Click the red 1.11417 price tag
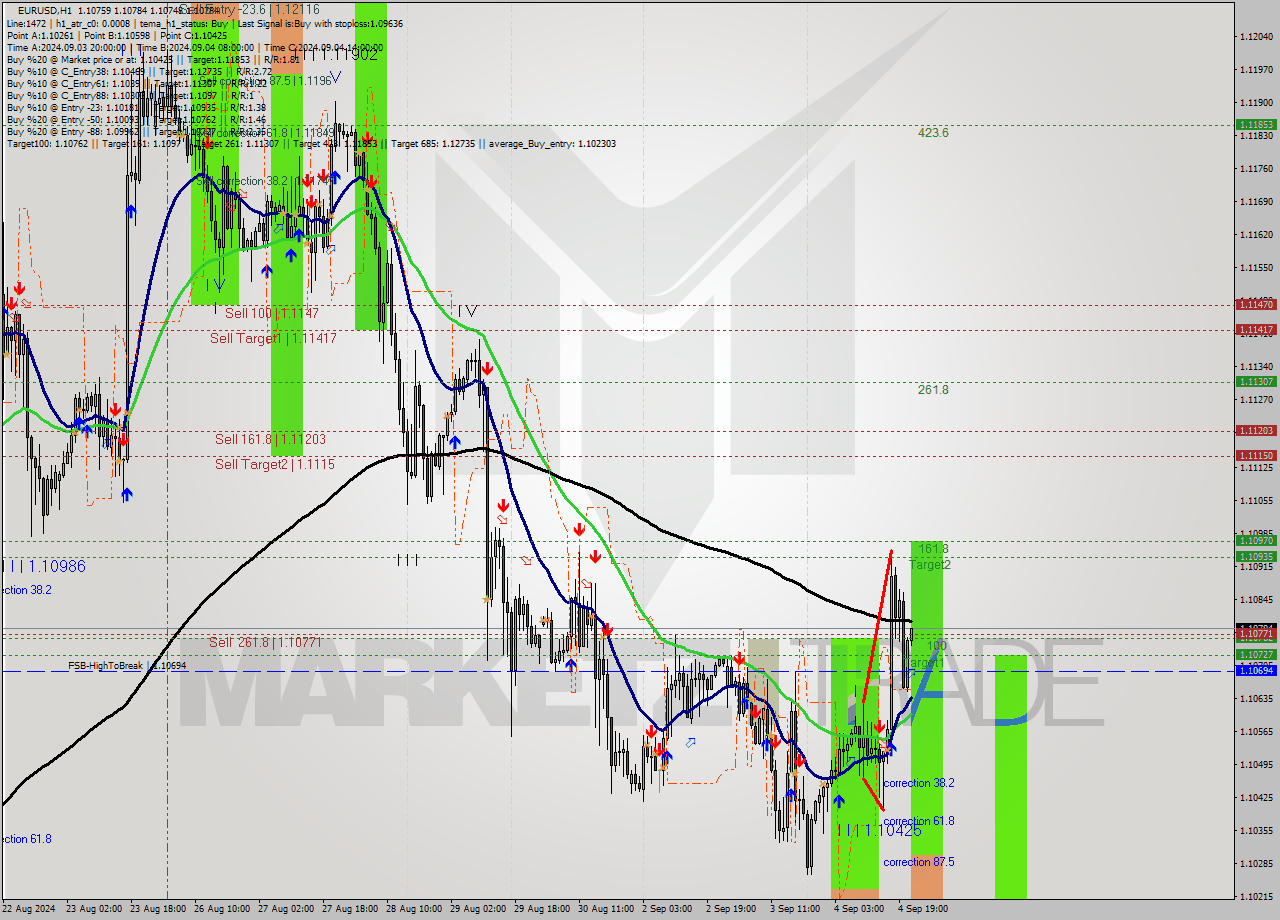 (1256, 329)
